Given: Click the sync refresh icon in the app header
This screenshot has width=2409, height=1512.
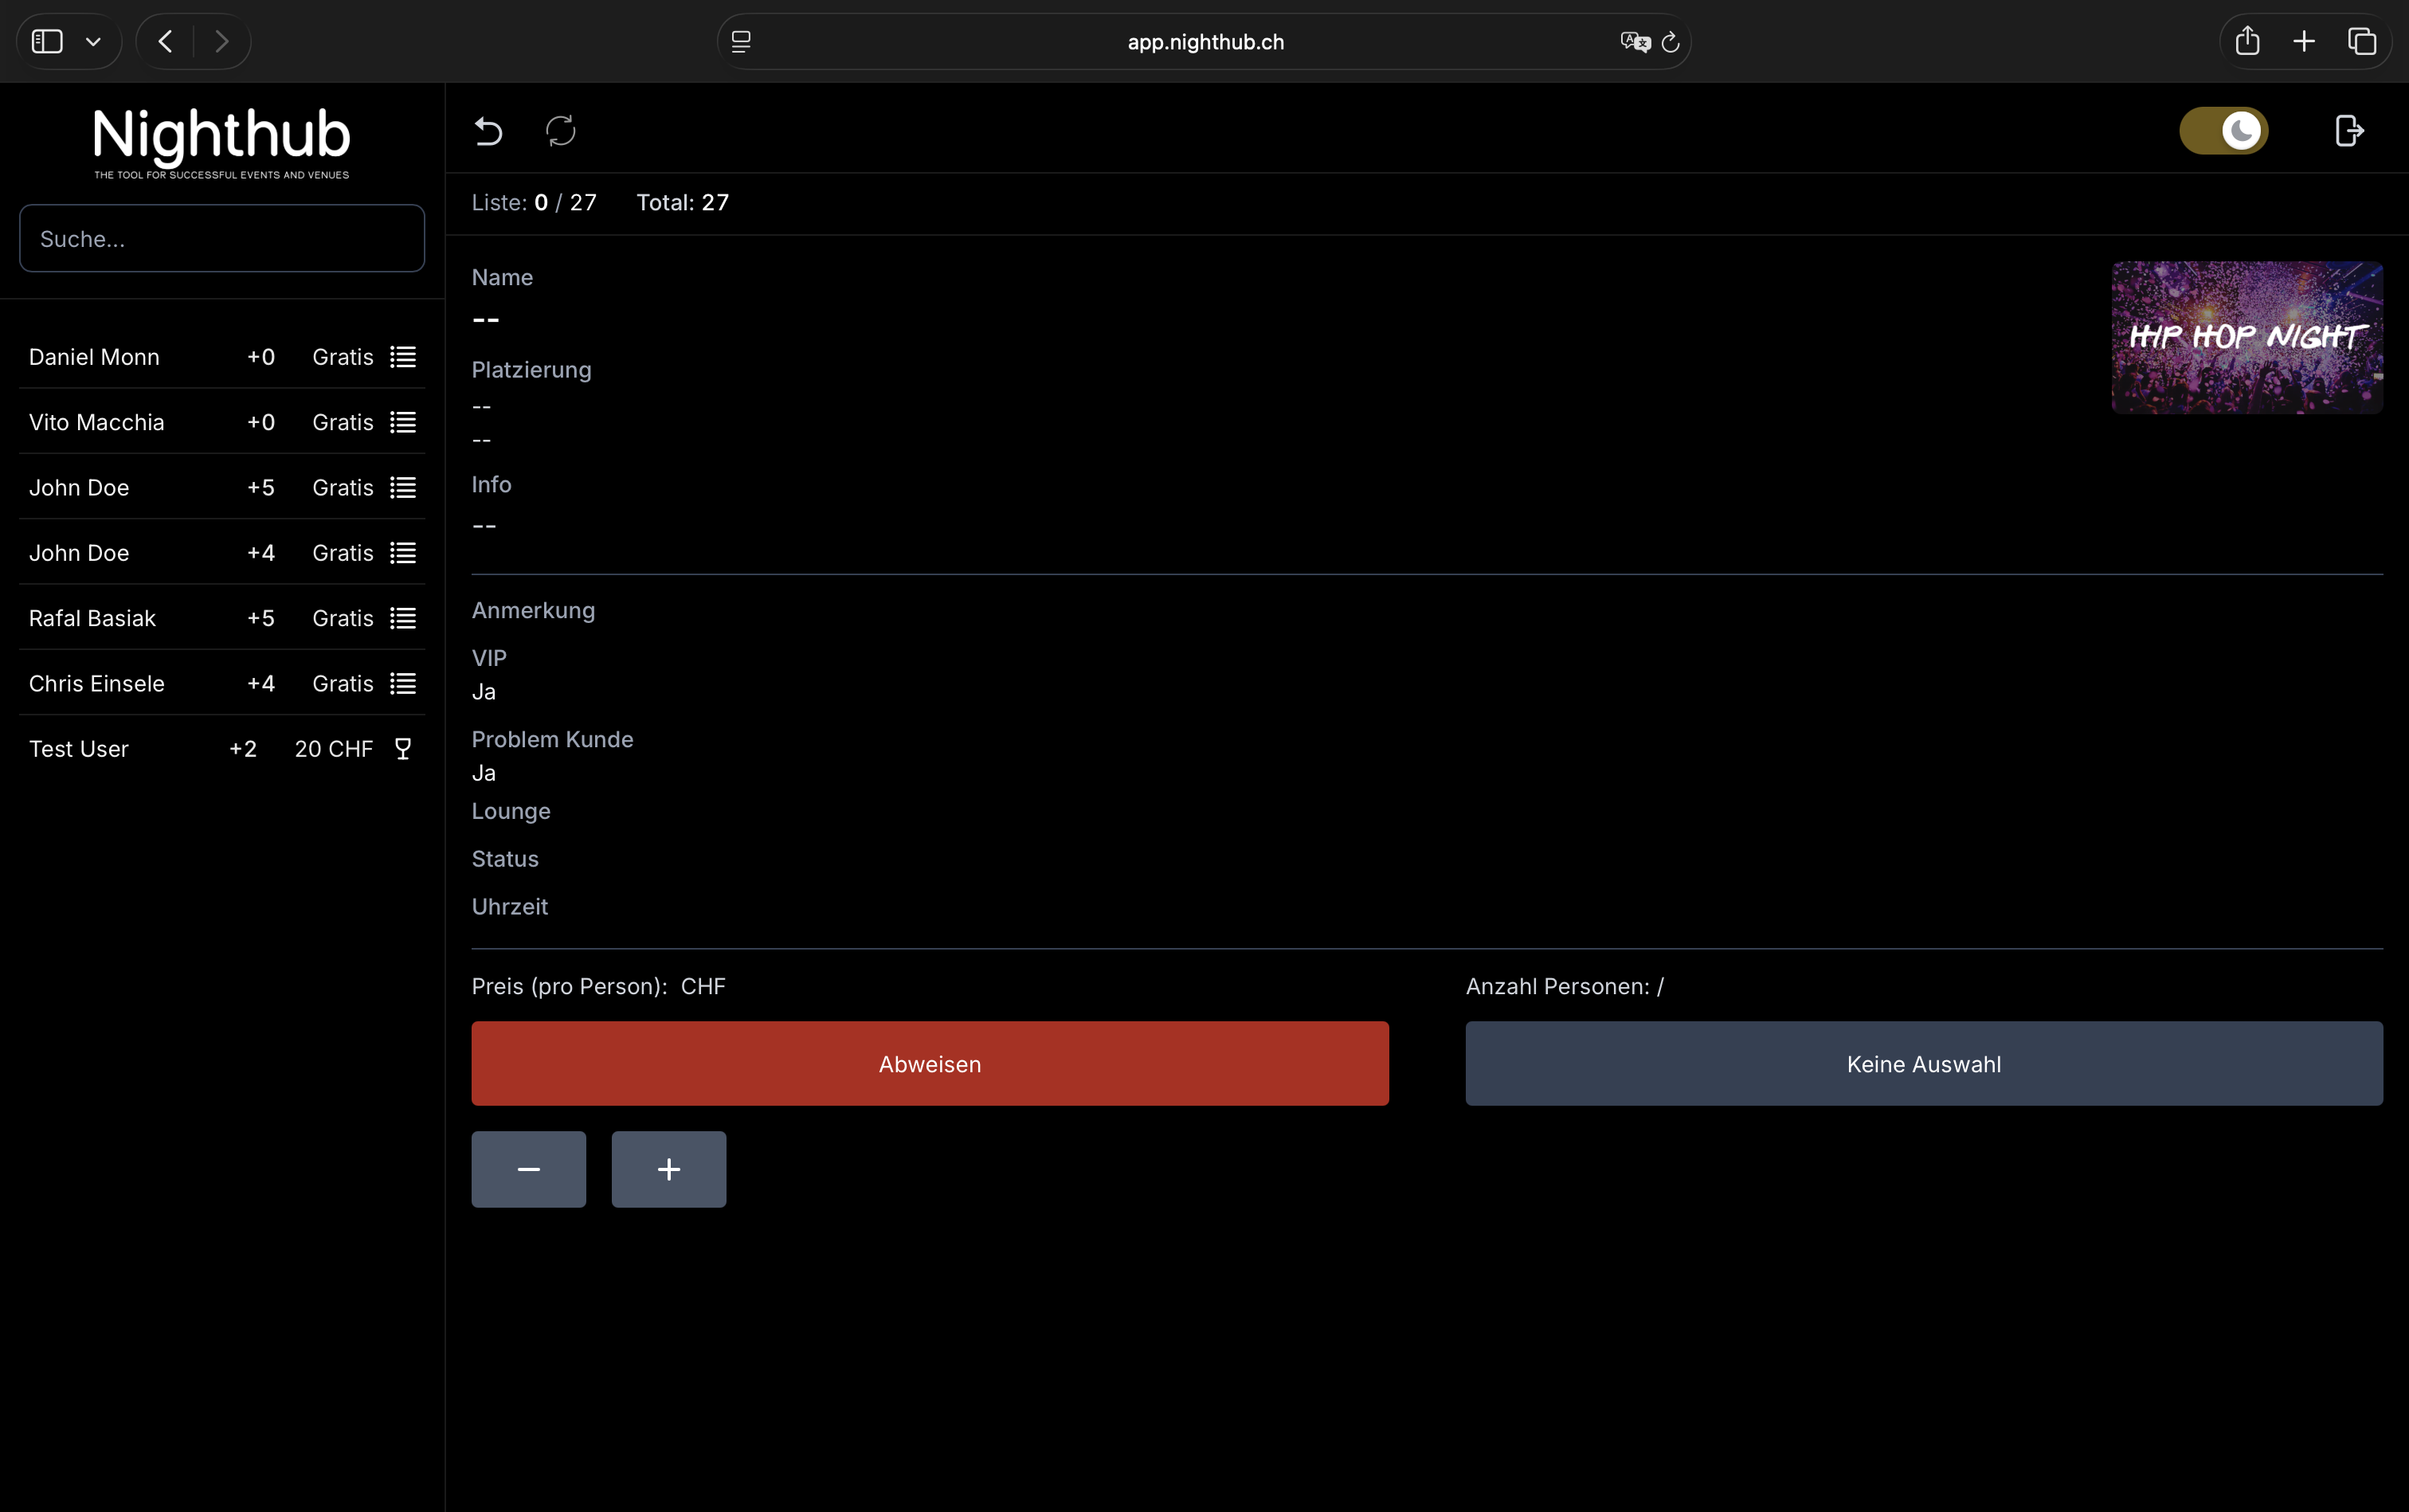Looking at the screenshot, I should 561,131.
